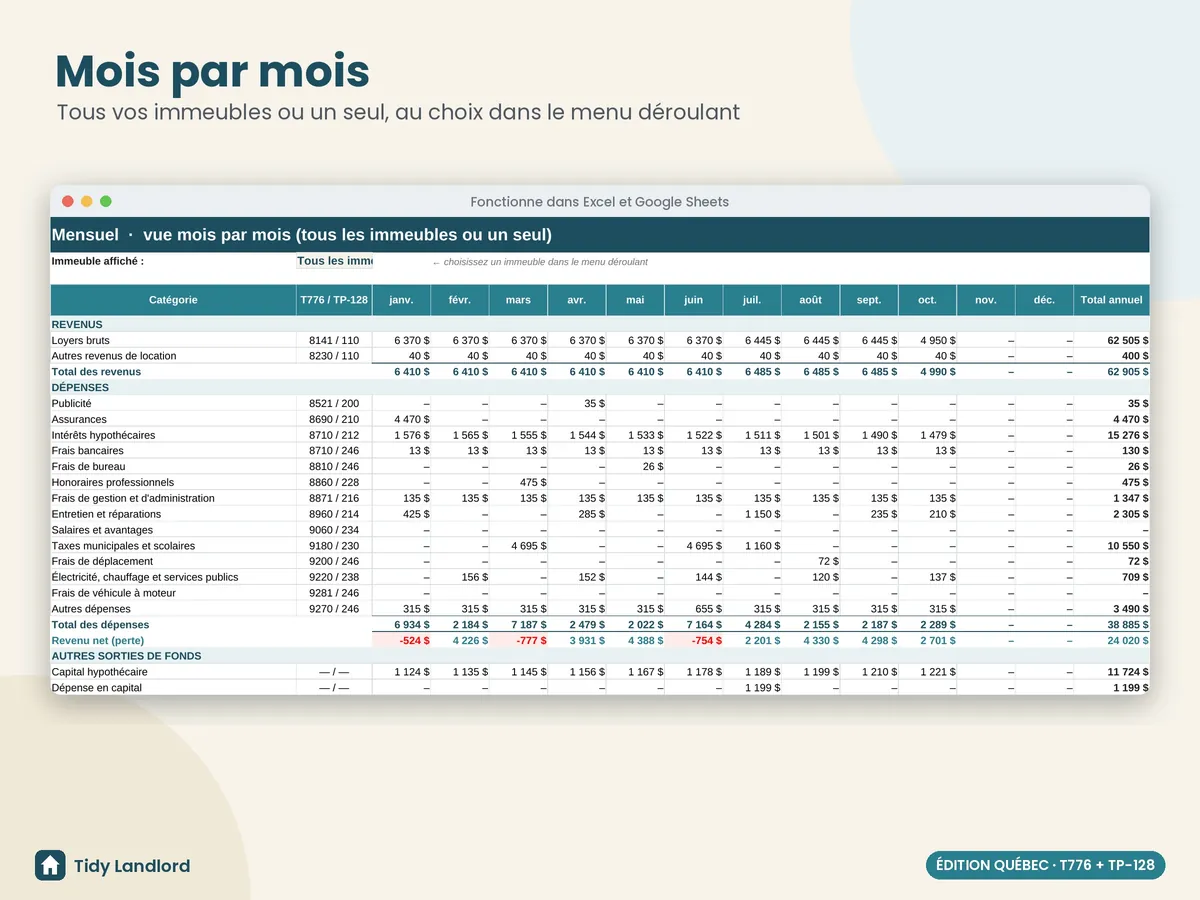The image size is (1200, 900).
Task: Click 'Électricité, chauffage et services publics' label
Action: click(145, 577)
